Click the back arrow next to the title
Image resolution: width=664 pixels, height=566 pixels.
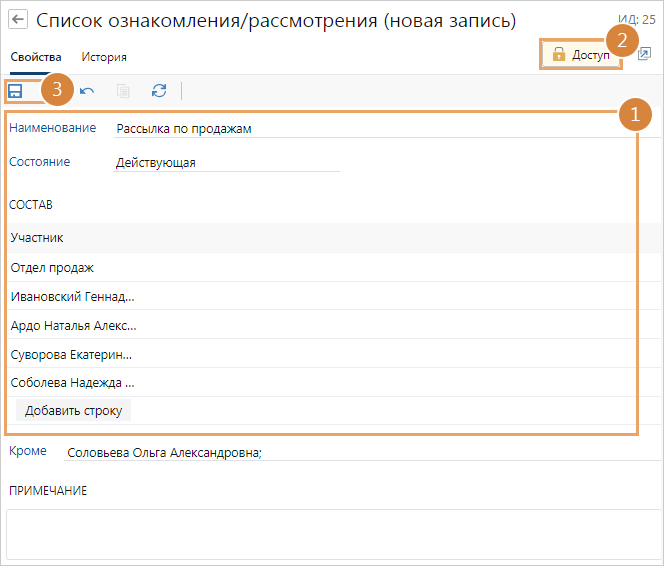(17, 20)
